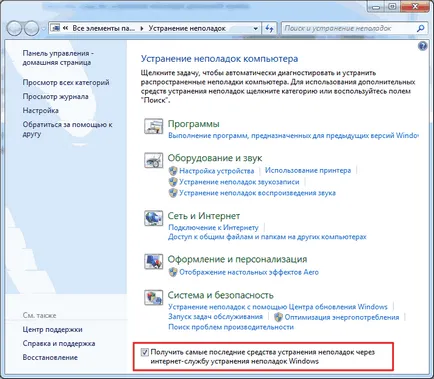Expand the arrow between Все элементы and Устранение неполадок

click(x=142, y=29)
